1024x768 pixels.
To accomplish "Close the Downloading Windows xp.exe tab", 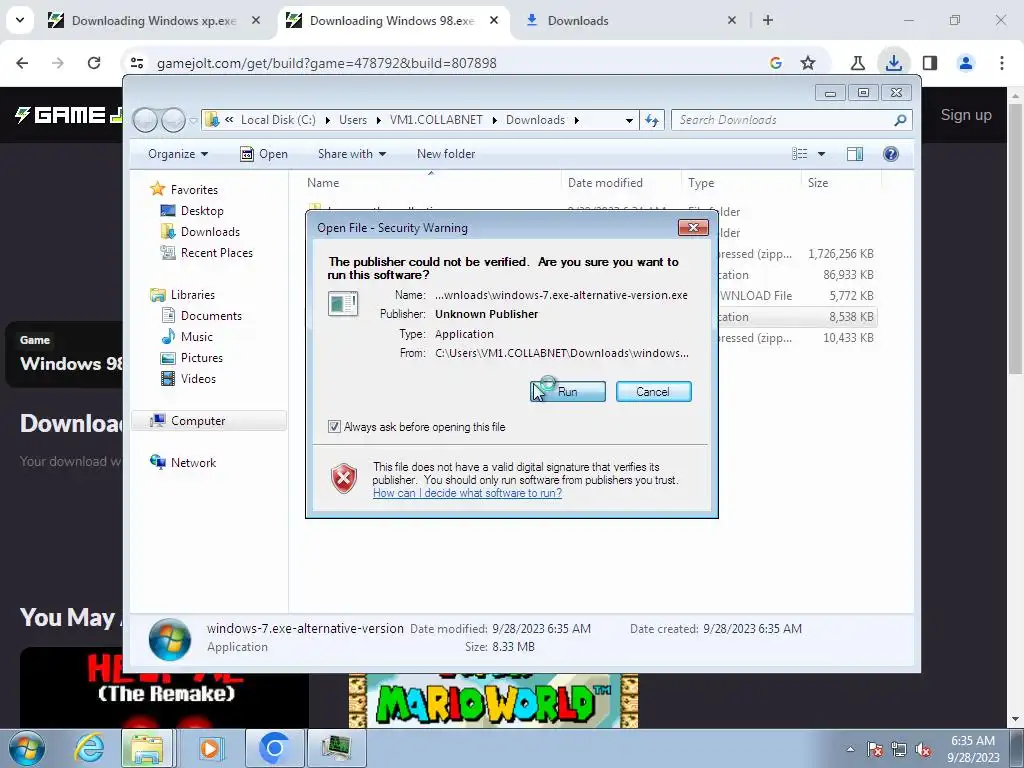I will [x=256, y=21].
